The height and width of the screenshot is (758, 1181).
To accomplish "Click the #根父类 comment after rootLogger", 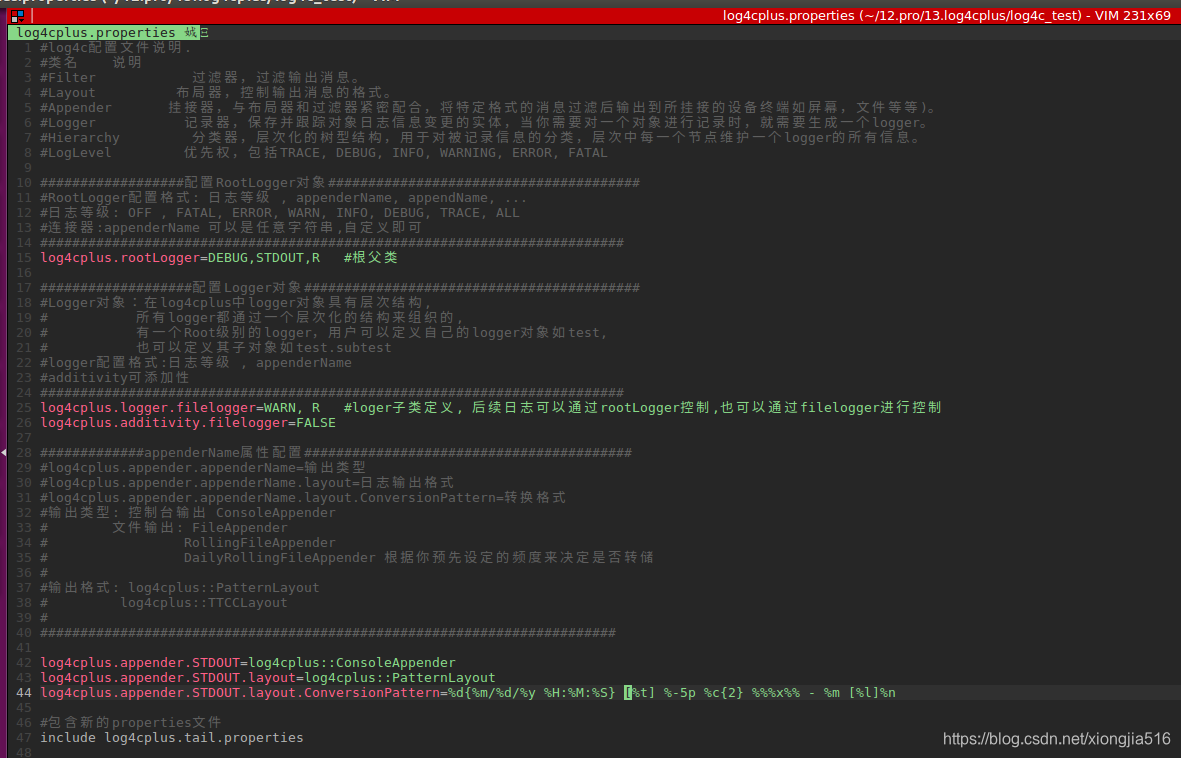I will point(370,257).
